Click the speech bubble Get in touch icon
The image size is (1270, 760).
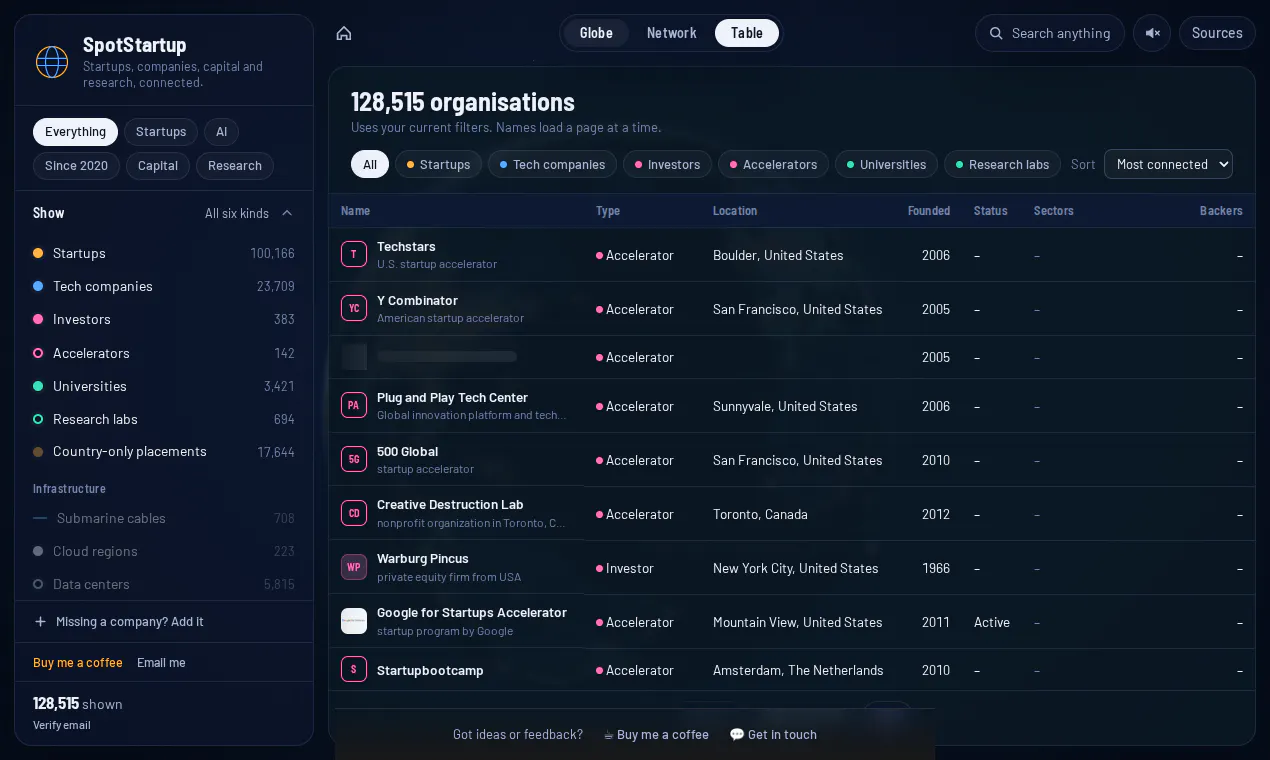click(737, 734)
